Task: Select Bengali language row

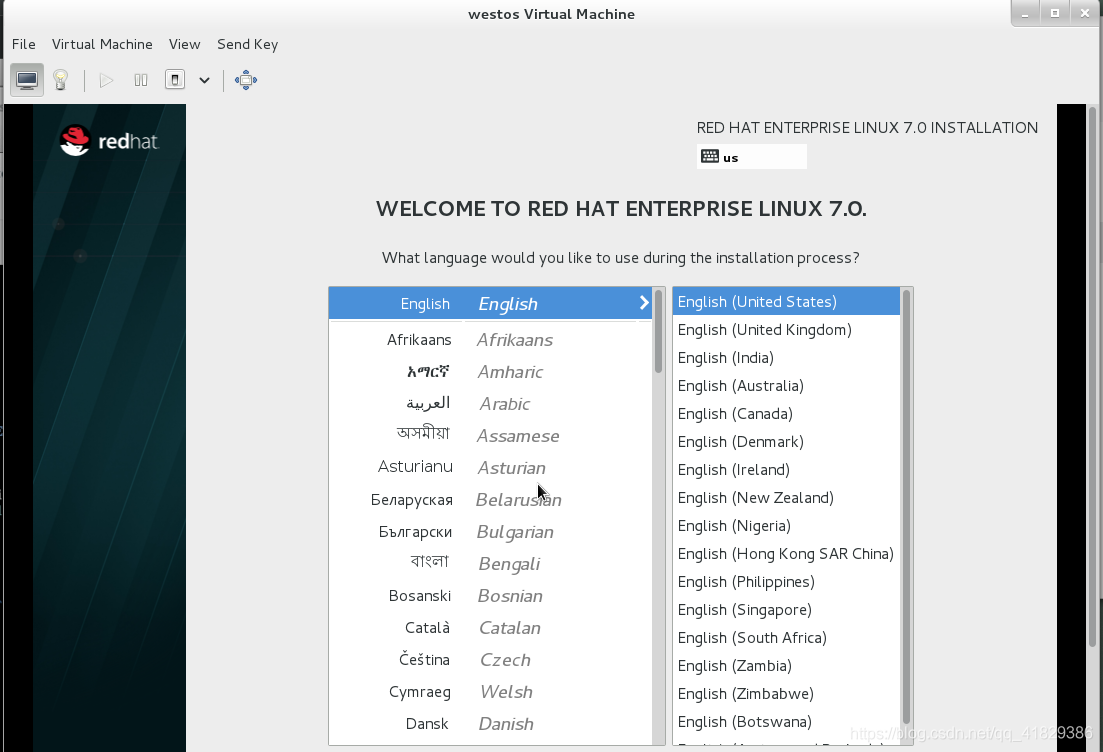Action: tap(490, 563)
